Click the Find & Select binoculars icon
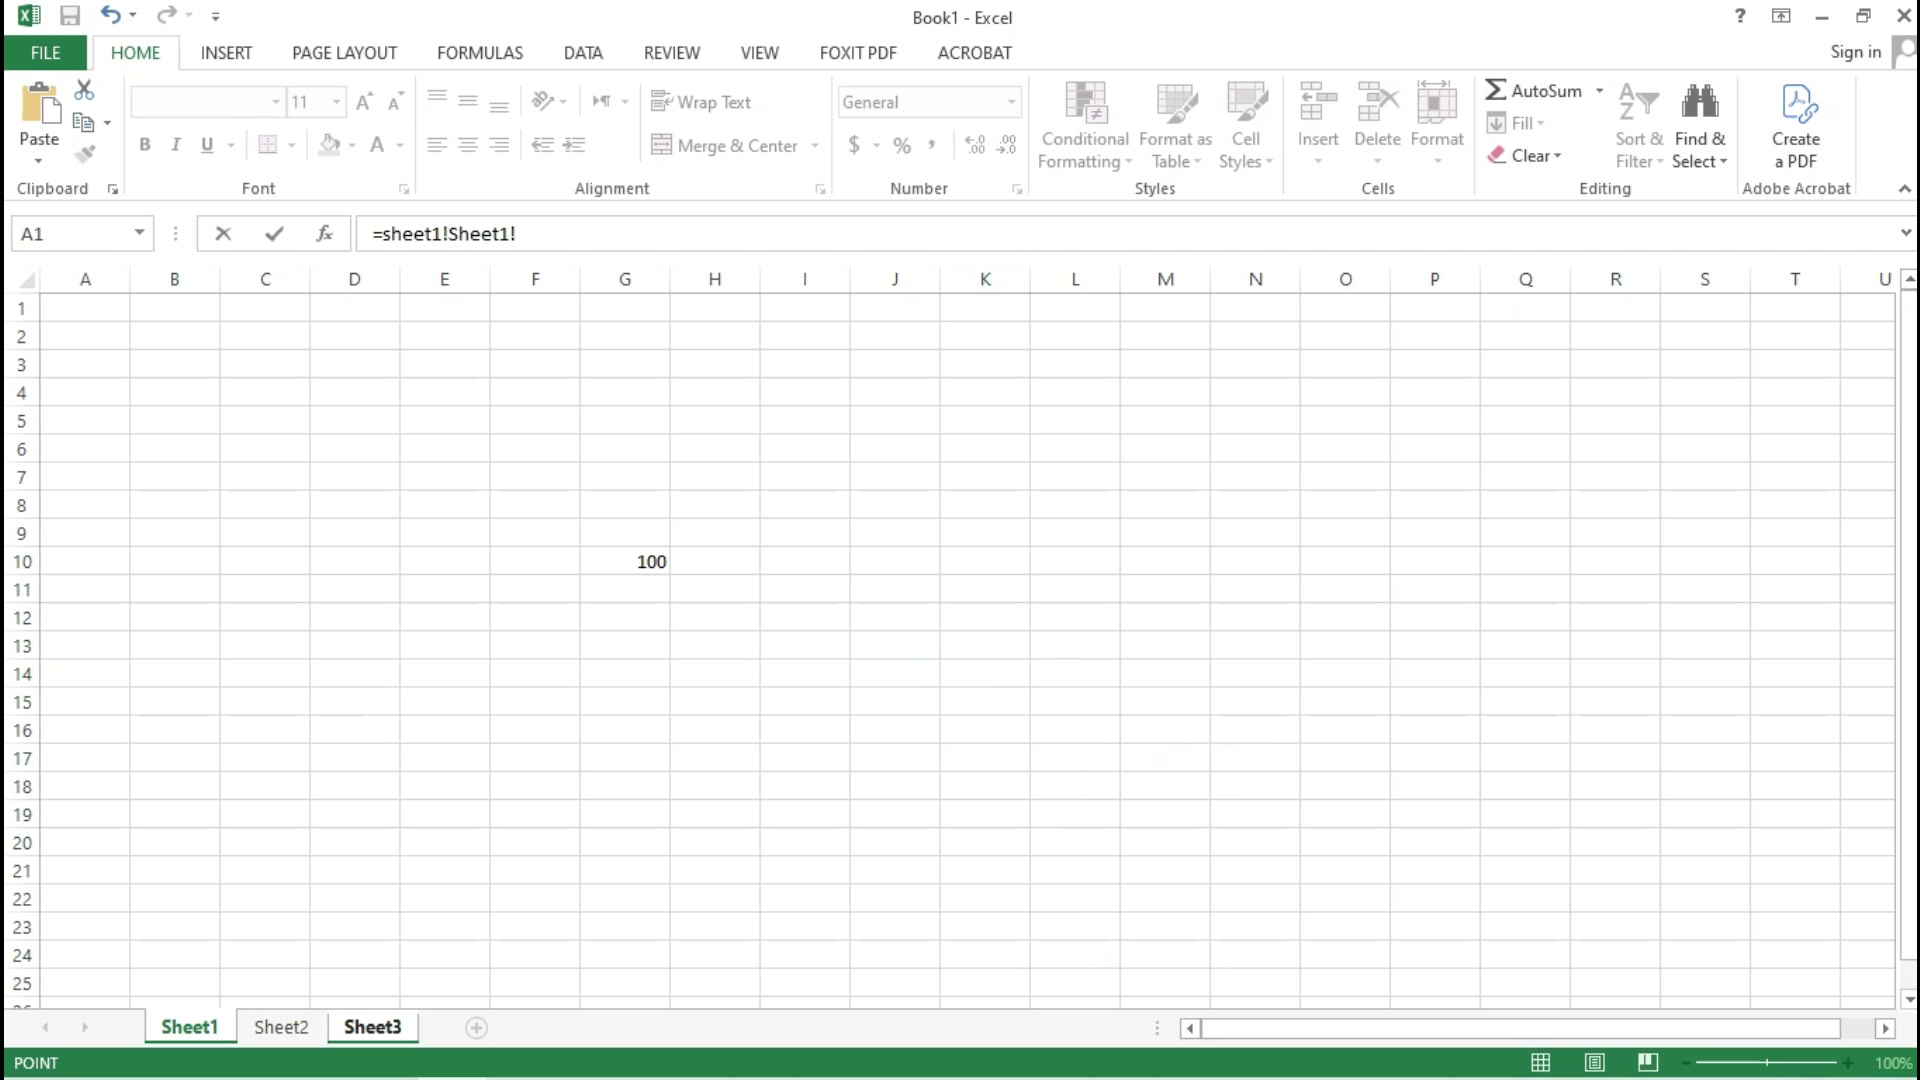 click(1699, 102)
